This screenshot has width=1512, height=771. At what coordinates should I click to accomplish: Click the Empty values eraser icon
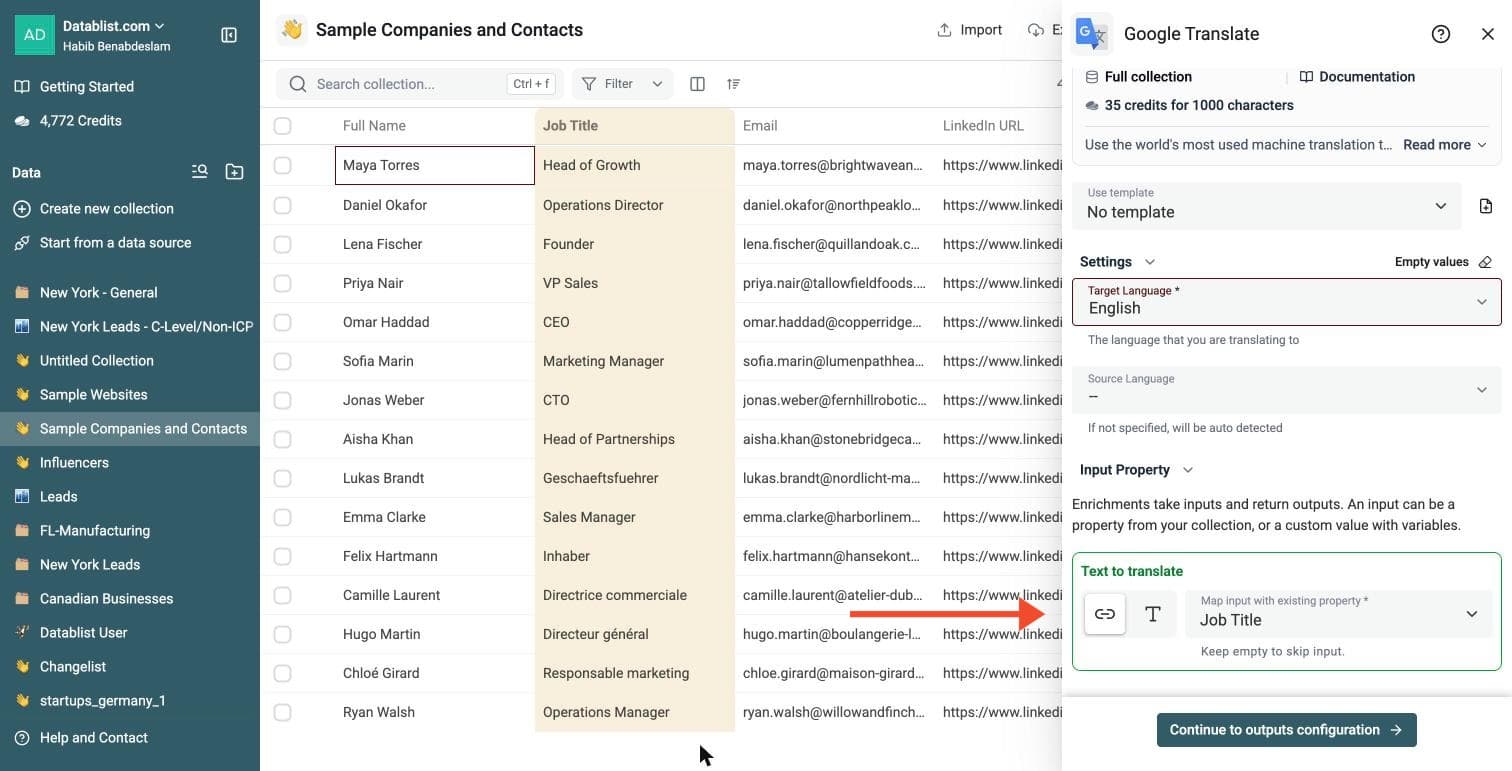(x=1485, y=262)
